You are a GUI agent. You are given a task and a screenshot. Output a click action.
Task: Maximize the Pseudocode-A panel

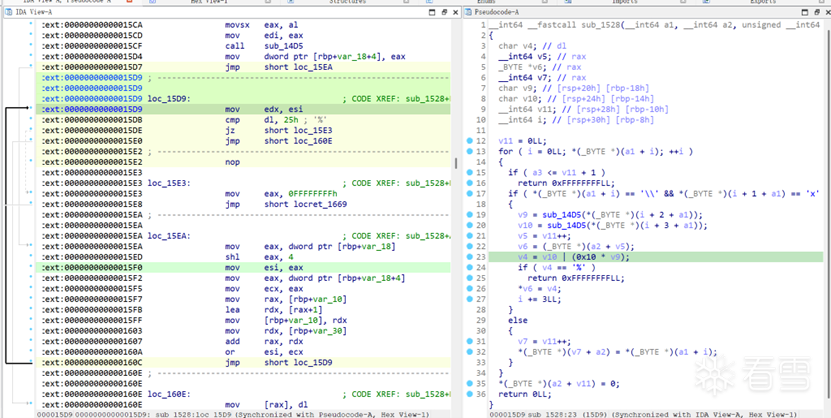(806, 12)
